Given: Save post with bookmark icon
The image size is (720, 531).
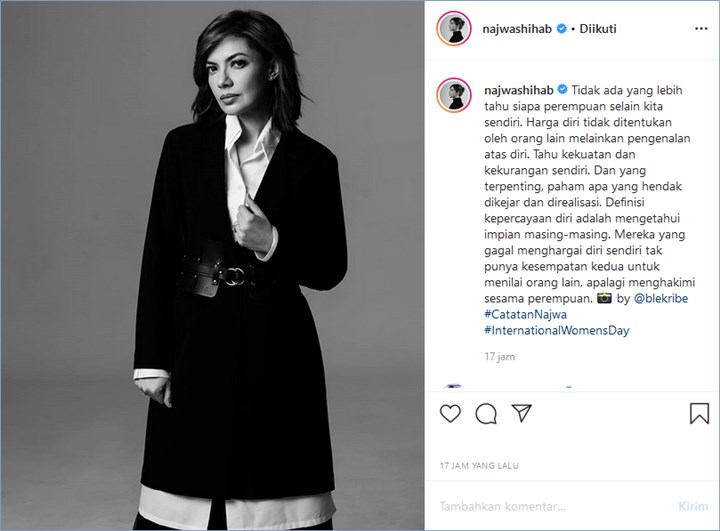Looking at the screenshot, I should pyautogui.click(x=699, y=413).
